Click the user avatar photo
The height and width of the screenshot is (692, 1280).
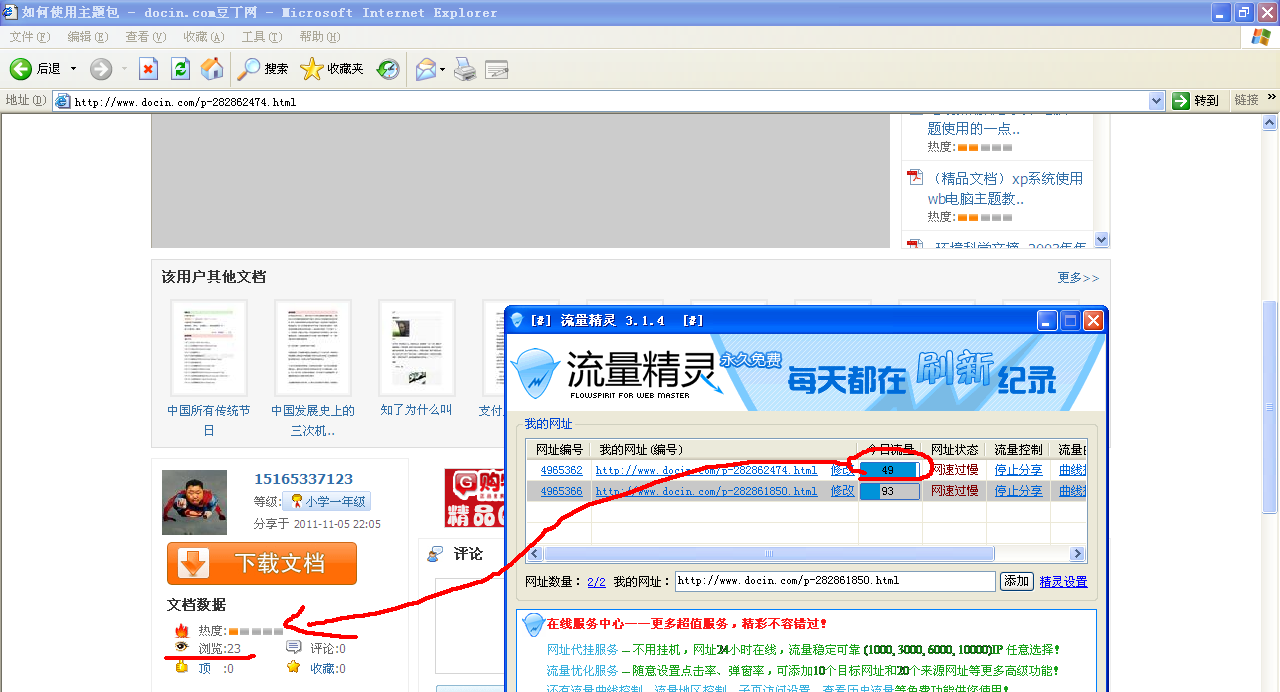[x=194, y=502]
